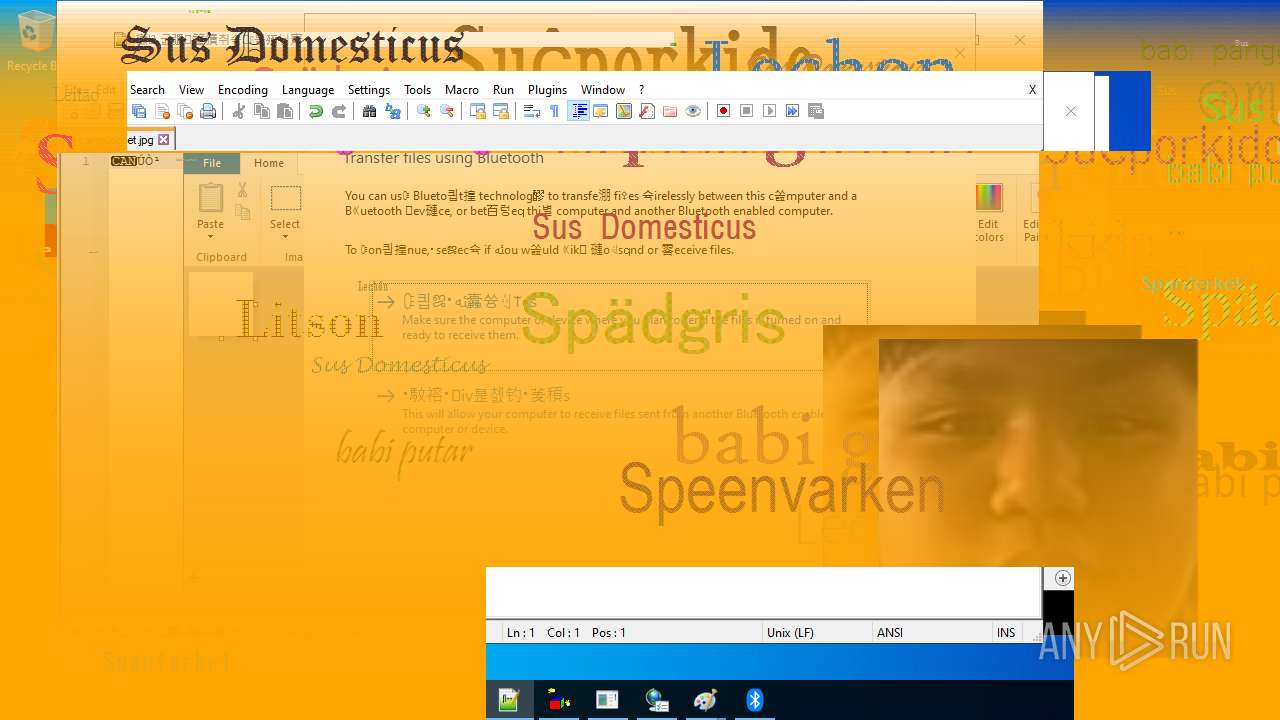
Task: Click the Paint palette taskbar icon
Action: point(705,700)
